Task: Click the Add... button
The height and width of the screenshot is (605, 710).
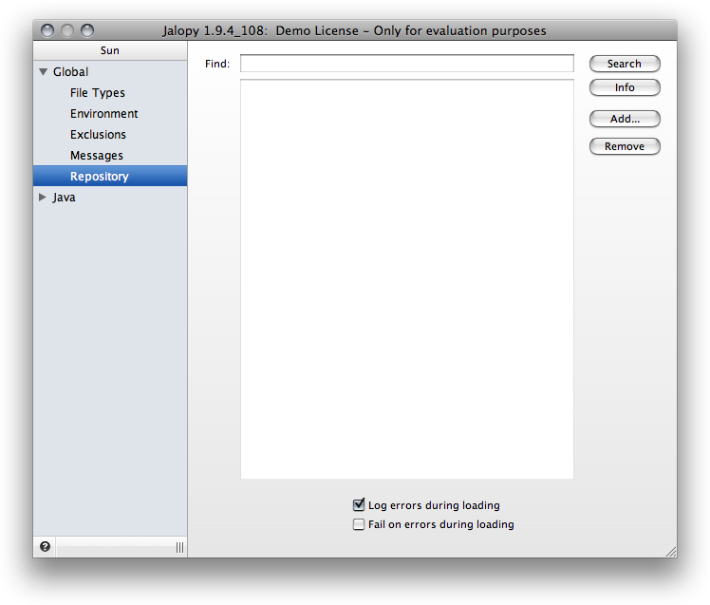Action: [624, 119]
